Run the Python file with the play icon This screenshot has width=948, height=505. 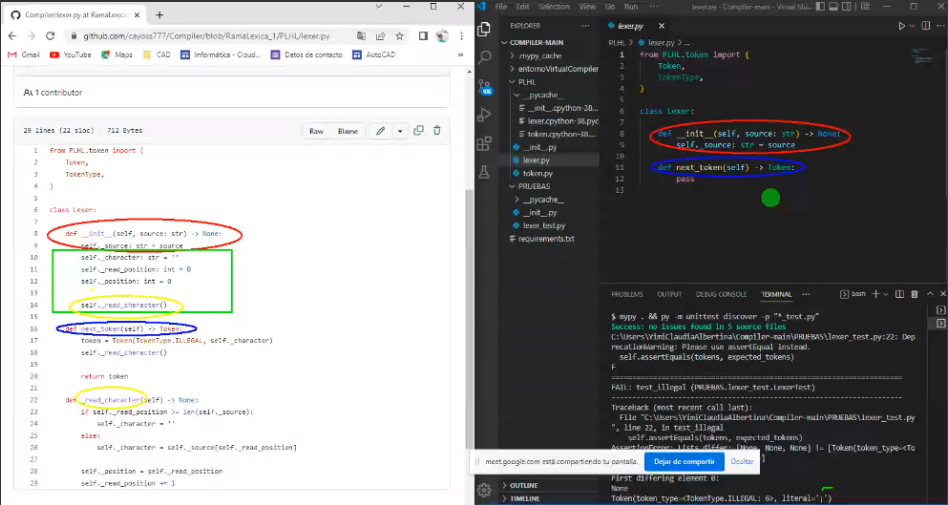[901, 26]
